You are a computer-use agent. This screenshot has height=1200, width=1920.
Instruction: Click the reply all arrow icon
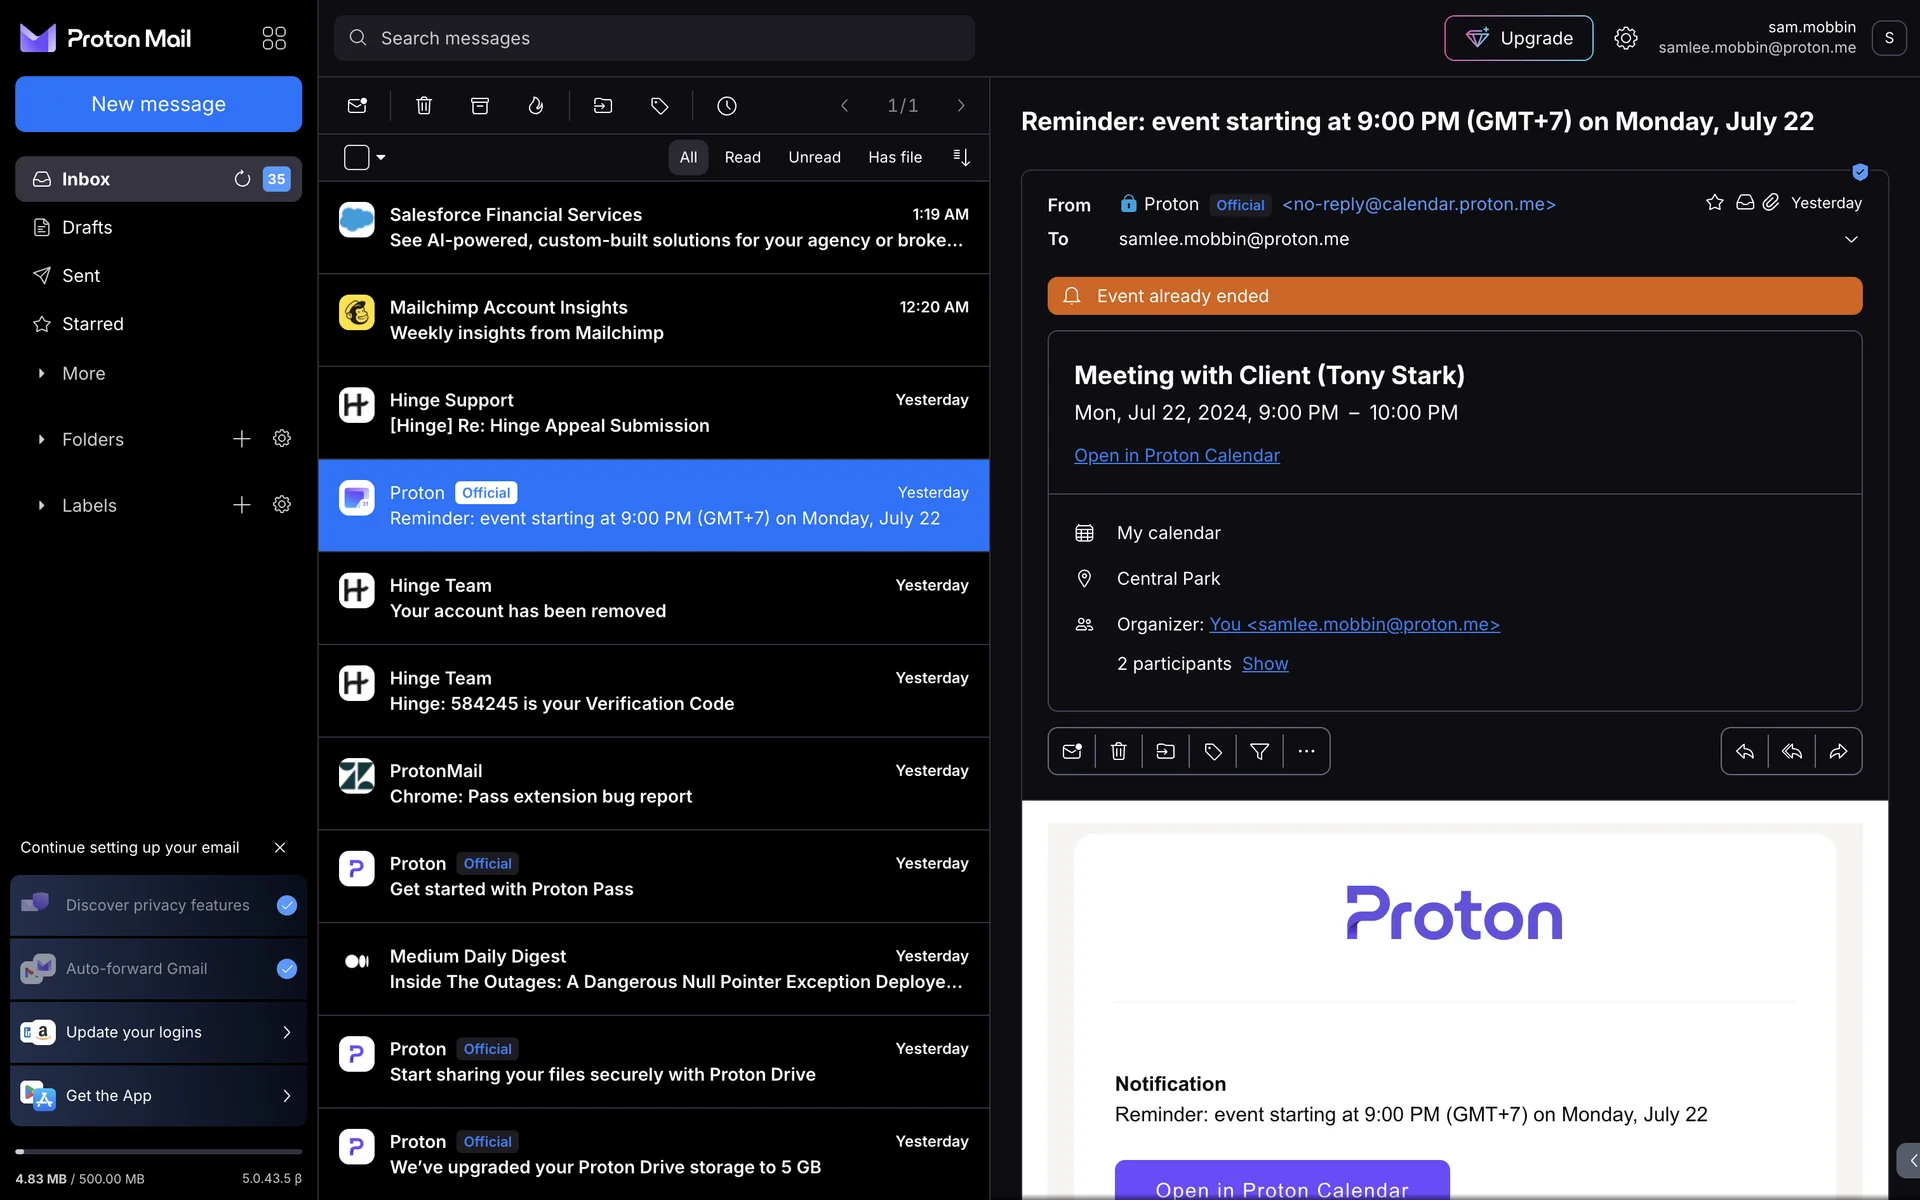(x=1791, y=751)
